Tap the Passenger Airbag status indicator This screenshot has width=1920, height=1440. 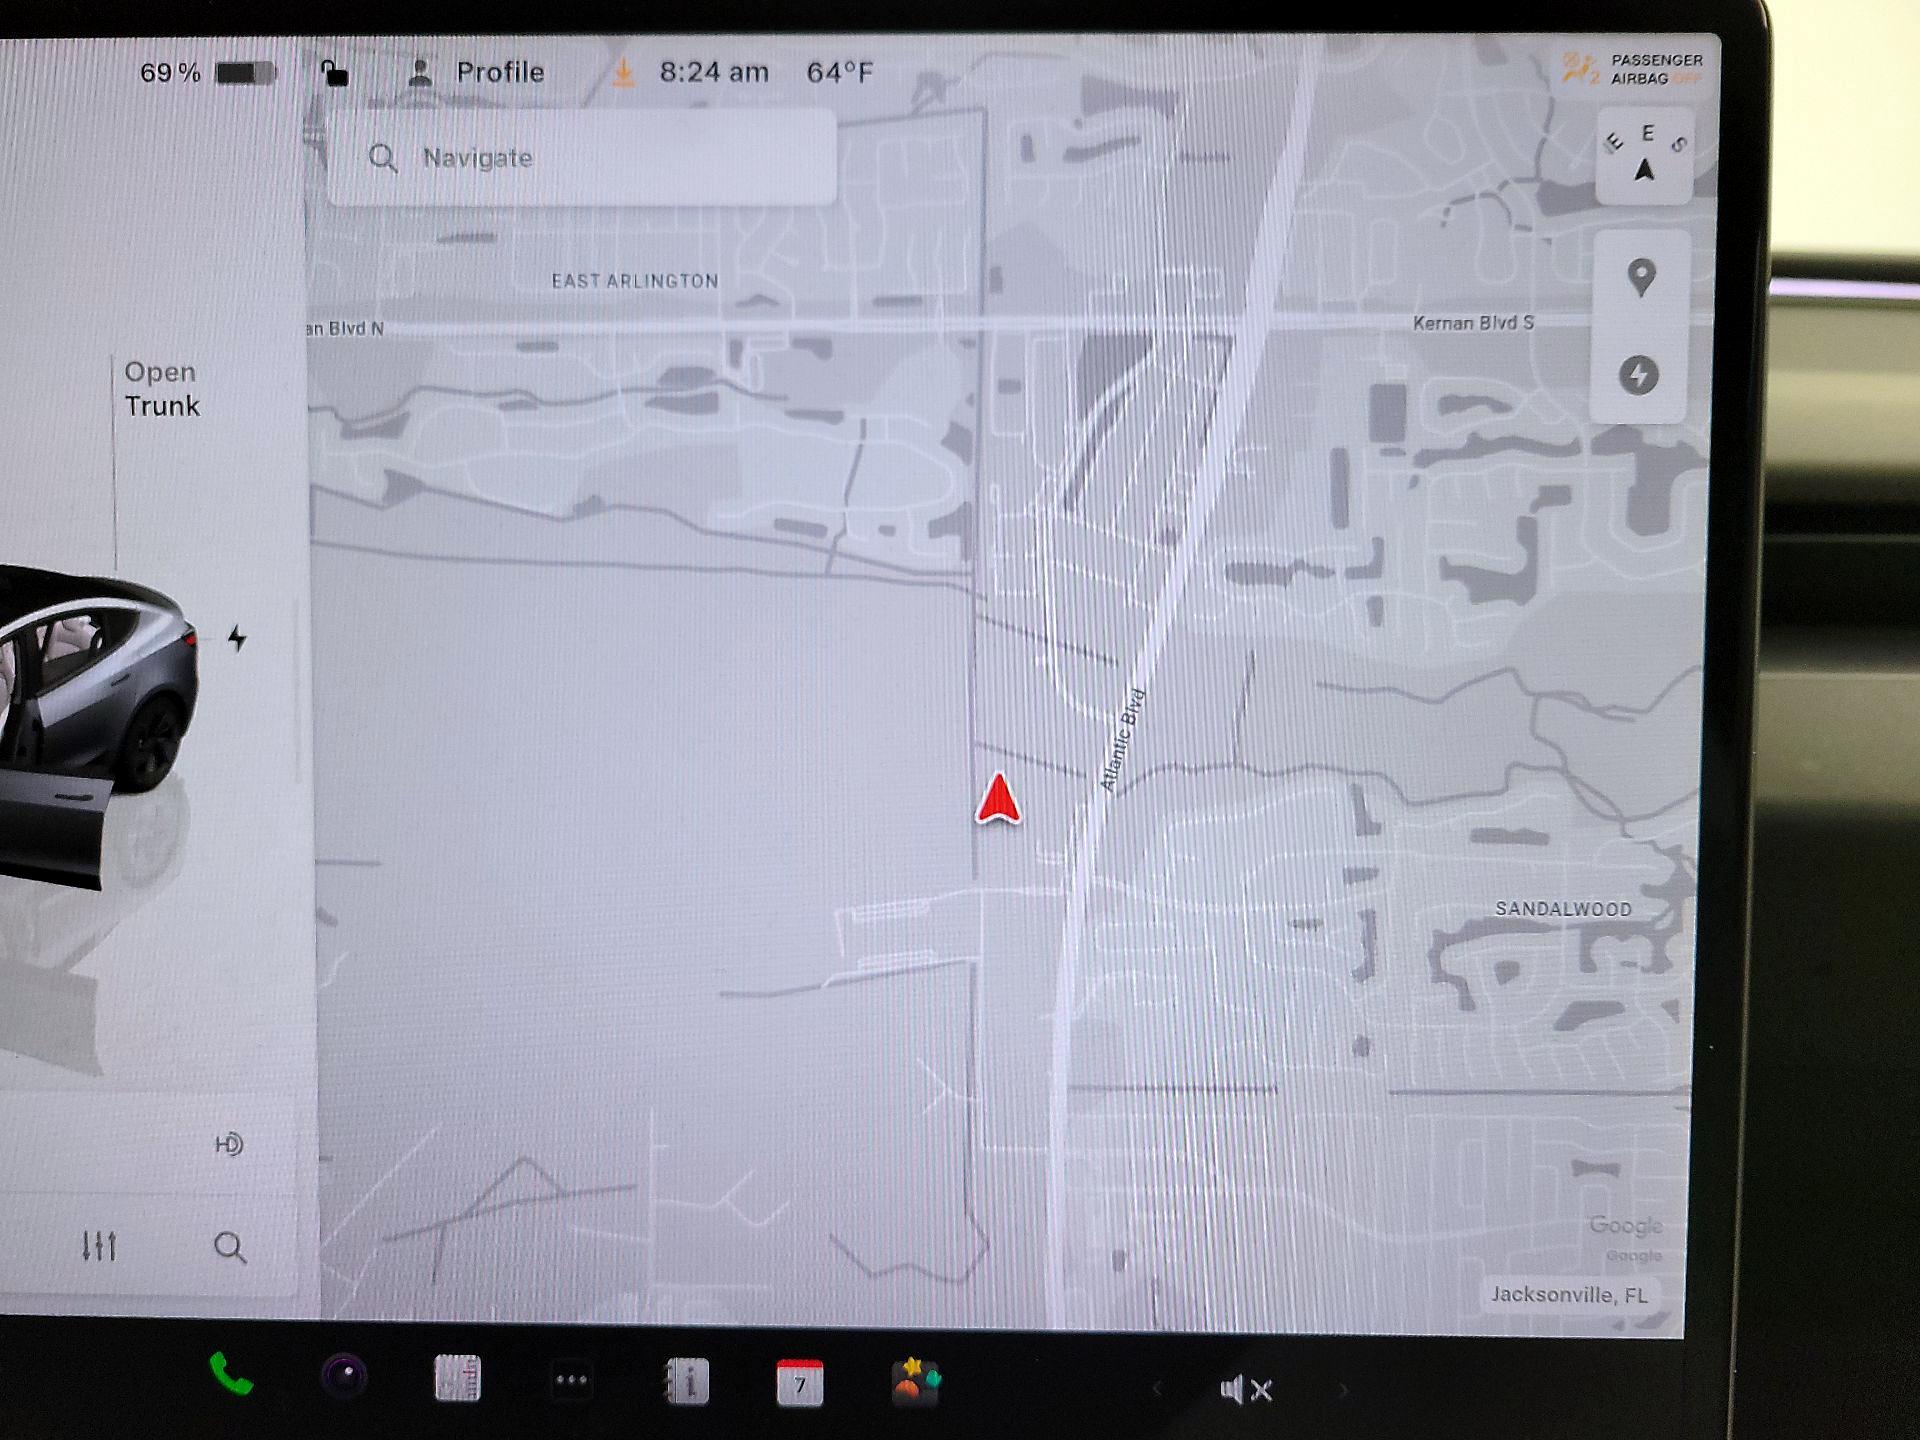1632,69
